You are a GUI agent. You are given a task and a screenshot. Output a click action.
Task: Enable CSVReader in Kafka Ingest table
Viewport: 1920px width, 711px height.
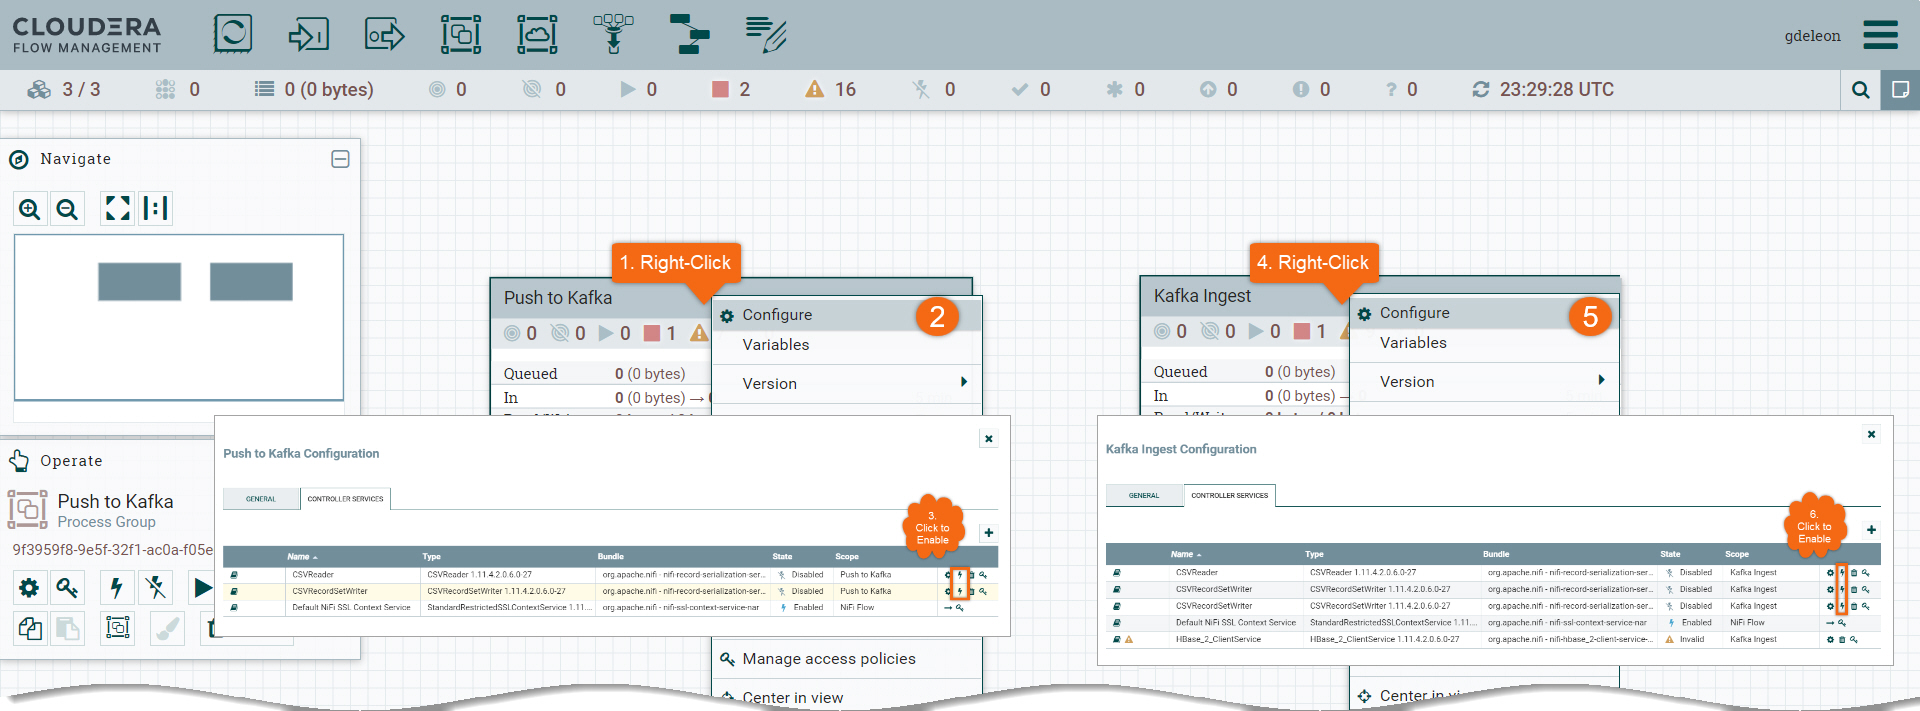point(1842,573)
